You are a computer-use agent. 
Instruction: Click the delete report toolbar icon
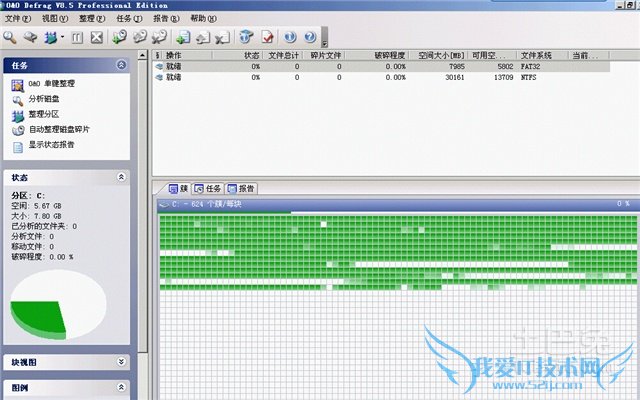point(222,38)
